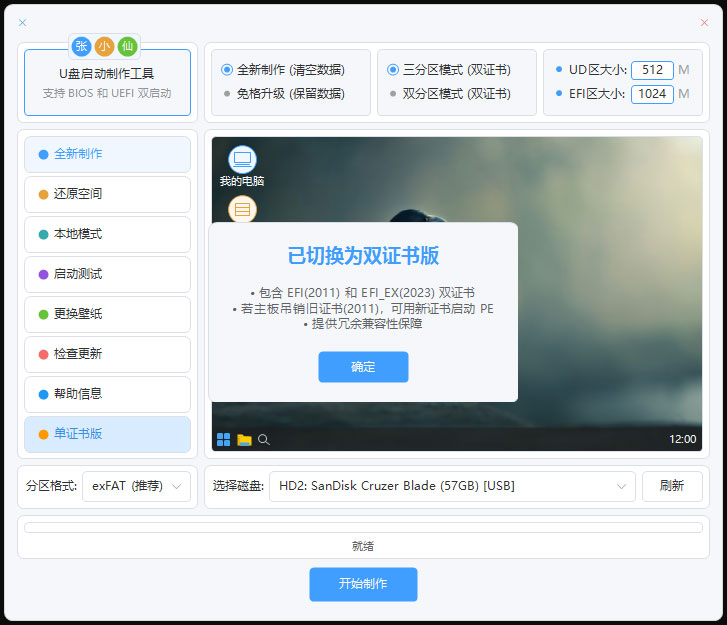Select 免格升级 (保留数据) radio option
Screen dimensions: 727x625
coord(283,94)
